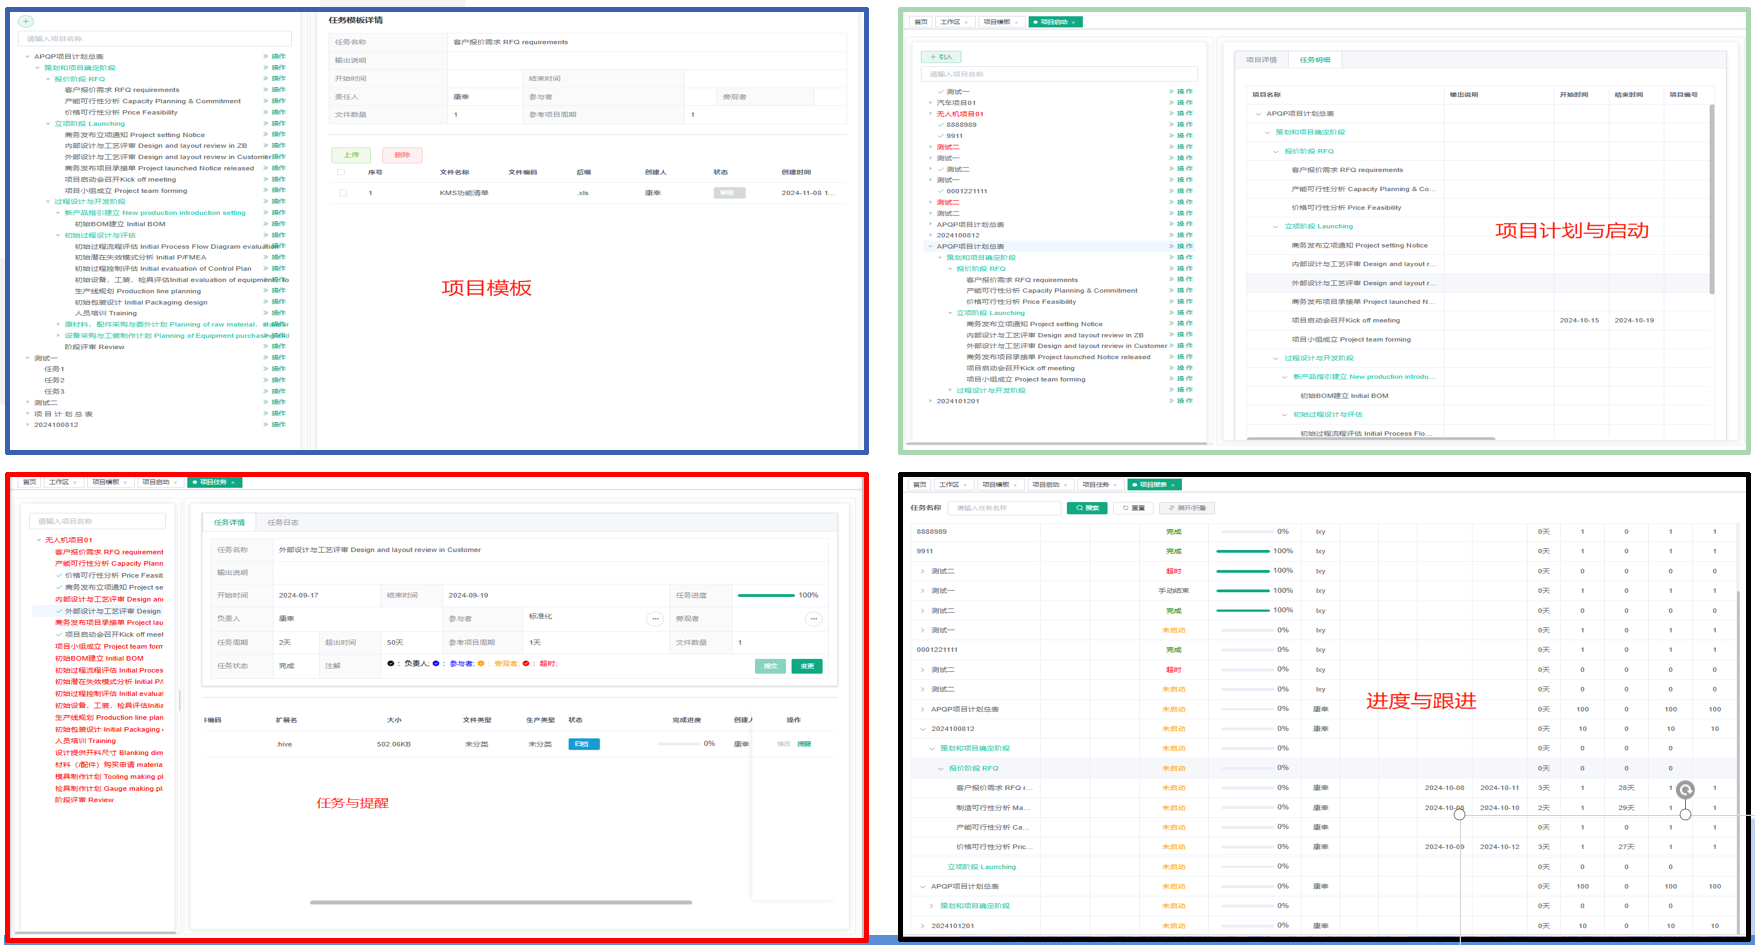Click the green 搜索 button
Viewport: 1755px width, 945px height.
[1087, 508]
